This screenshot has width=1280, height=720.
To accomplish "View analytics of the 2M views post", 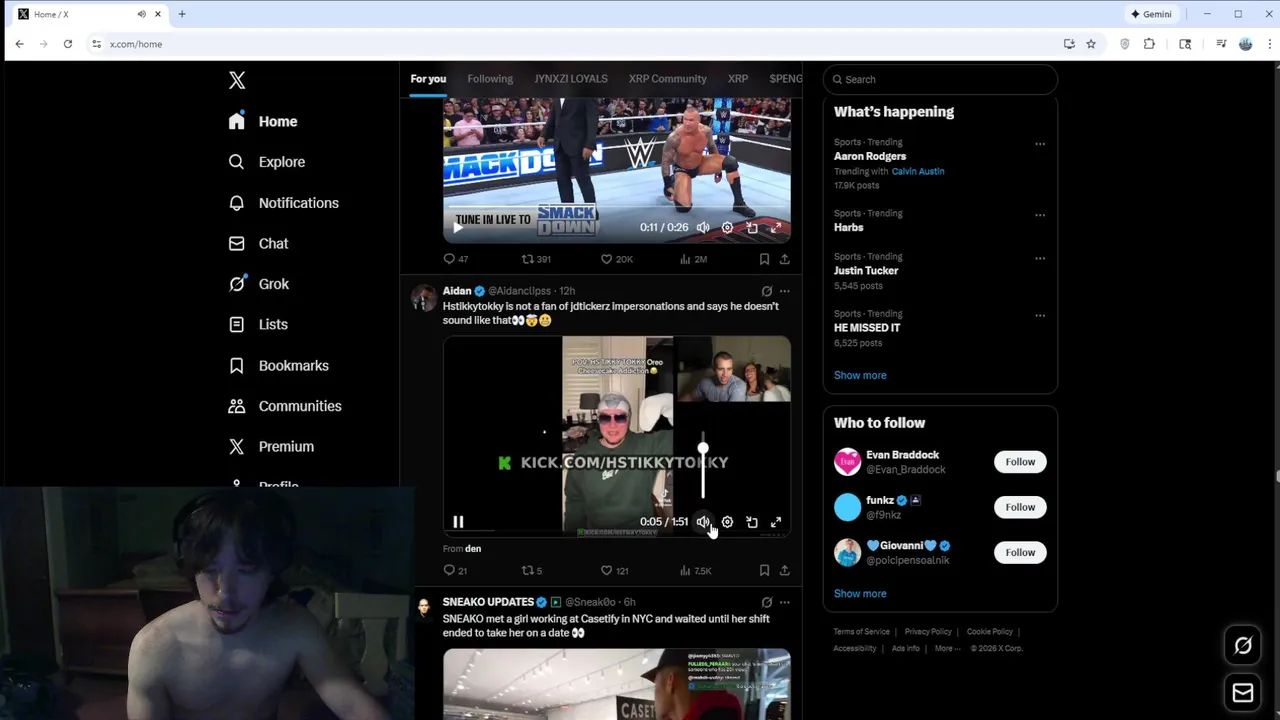I will [x=693, y=259].
